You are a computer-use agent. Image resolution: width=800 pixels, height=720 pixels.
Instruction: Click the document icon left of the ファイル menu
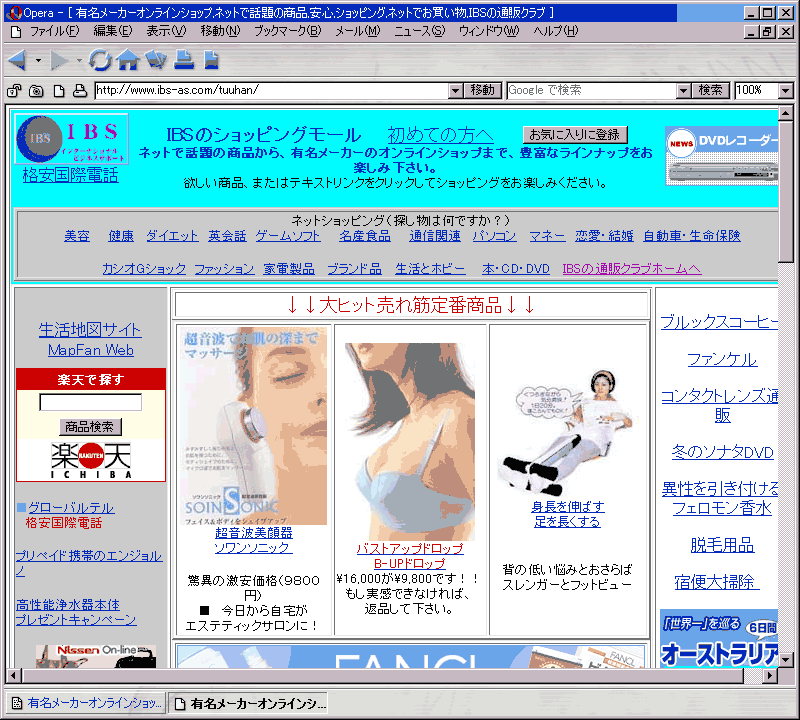click(16, 32)
